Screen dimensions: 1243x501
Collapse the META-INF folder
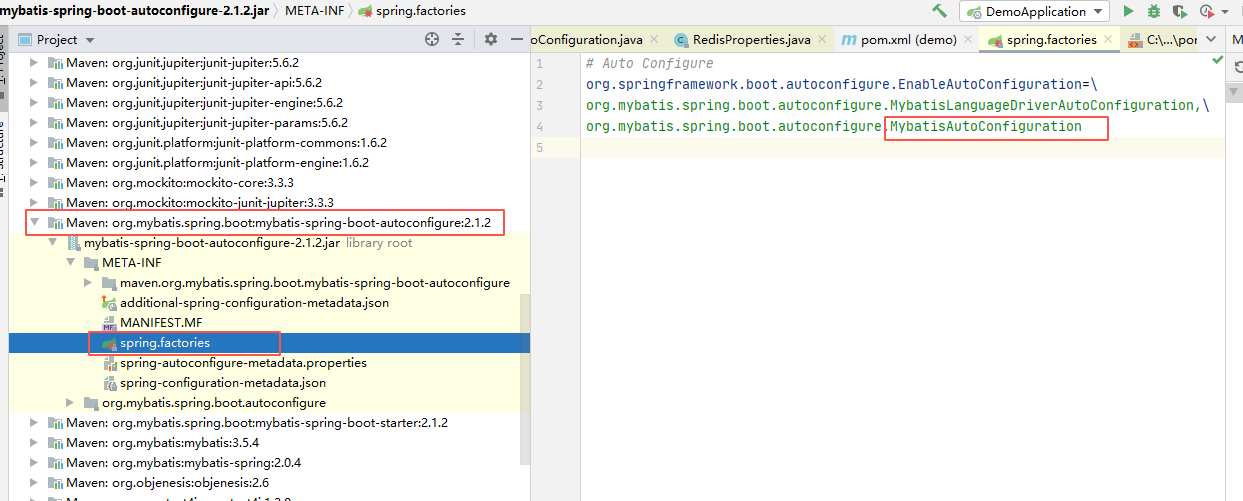(x=72, y=263)
